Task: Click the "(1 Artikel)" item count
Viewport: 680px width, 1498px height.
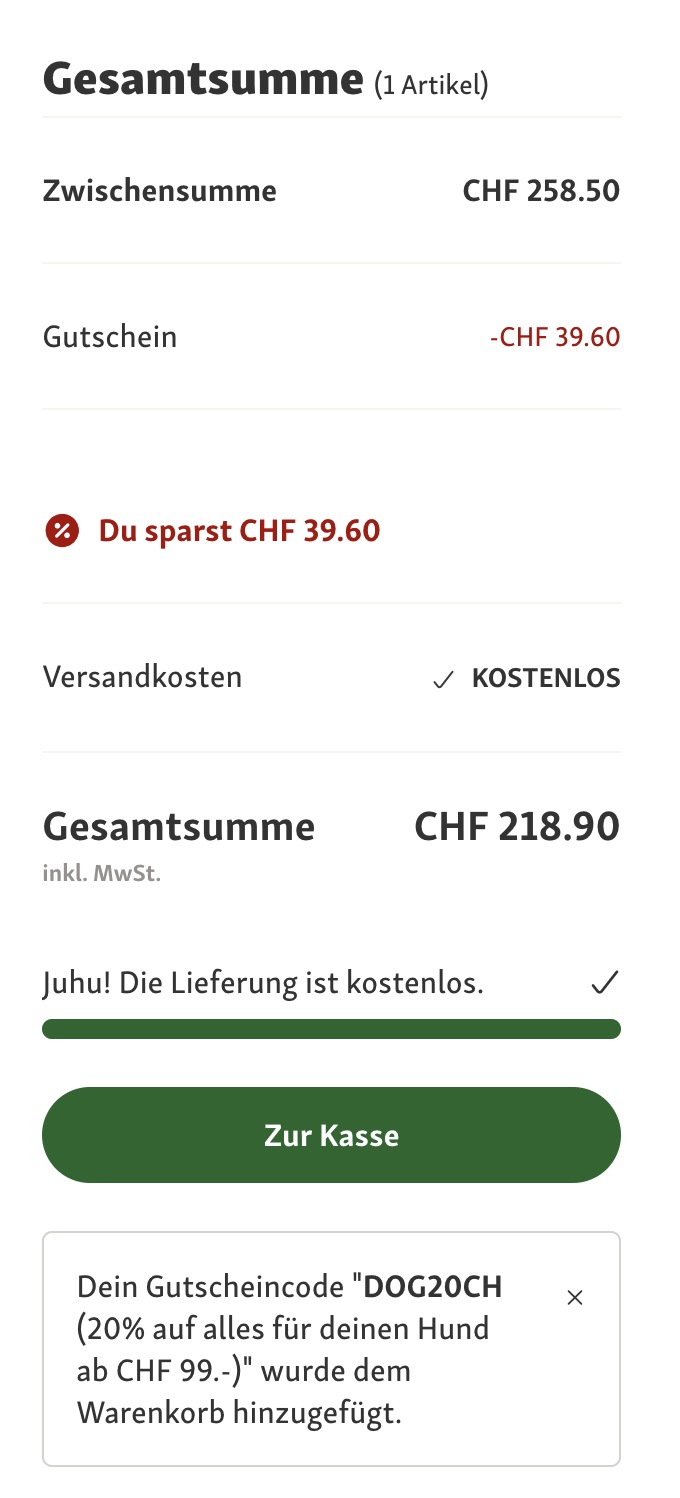Action: pos(431,85)
